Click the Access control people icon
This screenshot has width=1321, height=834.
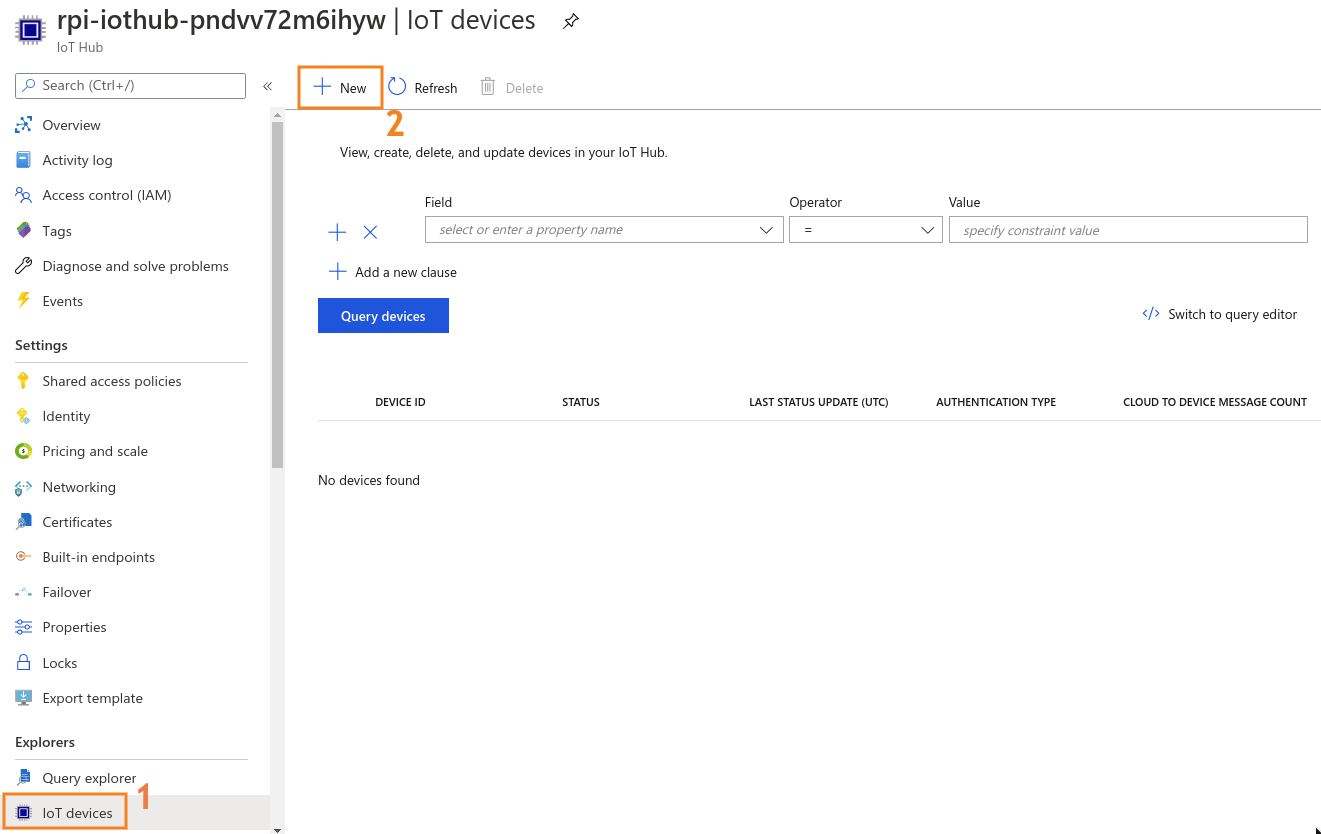tap(24, 195)
